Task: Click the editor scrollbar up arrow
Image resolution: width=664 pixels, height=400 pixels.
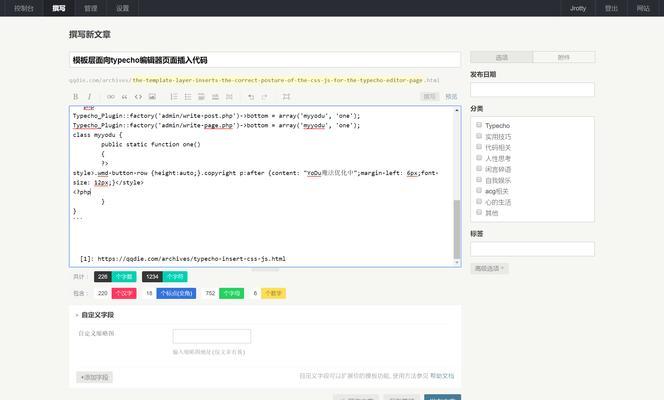Action: coord(457,110)
